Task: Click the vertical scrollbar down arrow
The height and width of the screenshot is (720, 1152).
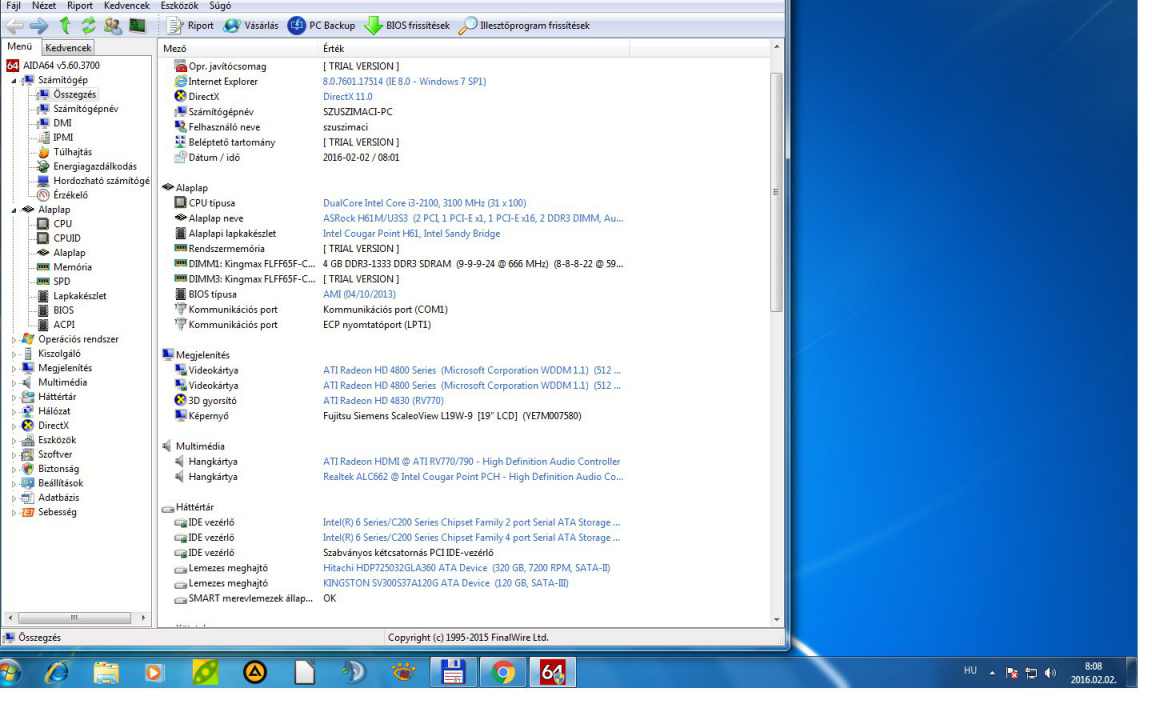Action: 777,619
